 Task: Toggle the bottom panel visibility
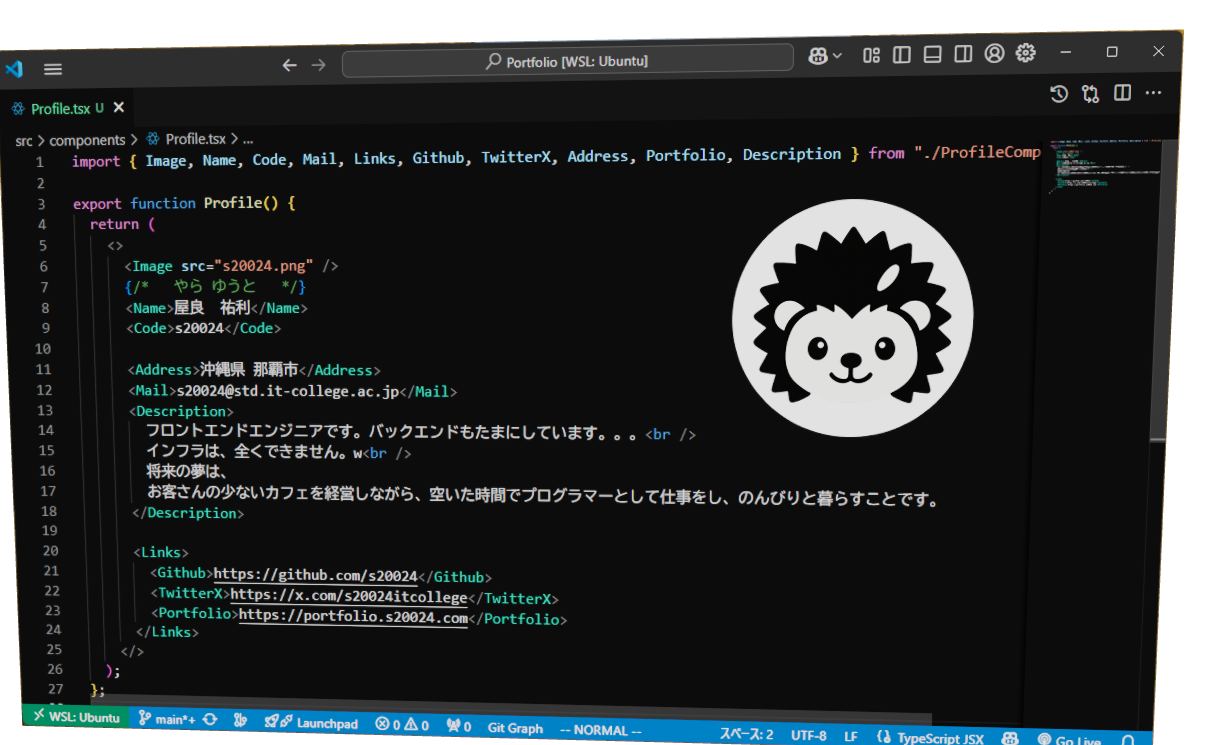(932, 55)
